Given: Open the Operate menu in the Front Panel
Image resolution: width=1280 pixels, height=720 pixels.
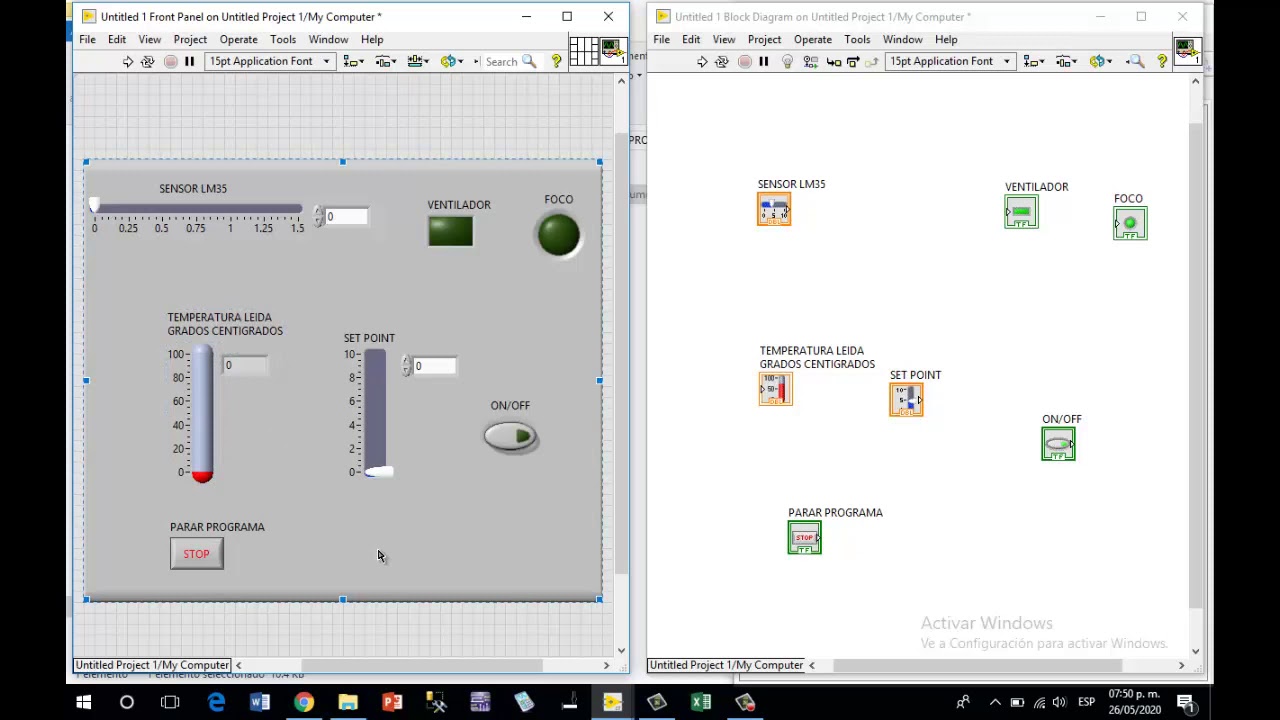Looking at the screenshot, I should pos(238,40).
